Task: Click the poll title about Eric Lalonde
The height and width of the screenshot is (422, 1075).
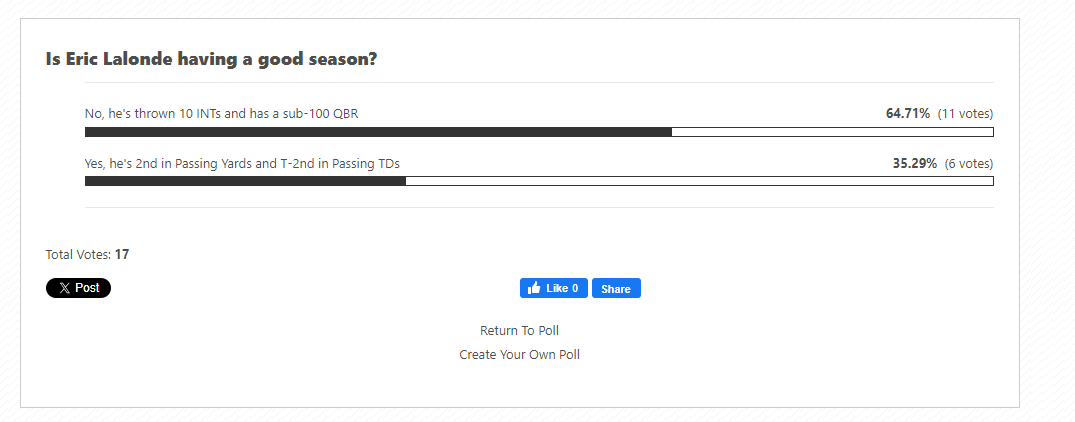Action: (211, 60)
